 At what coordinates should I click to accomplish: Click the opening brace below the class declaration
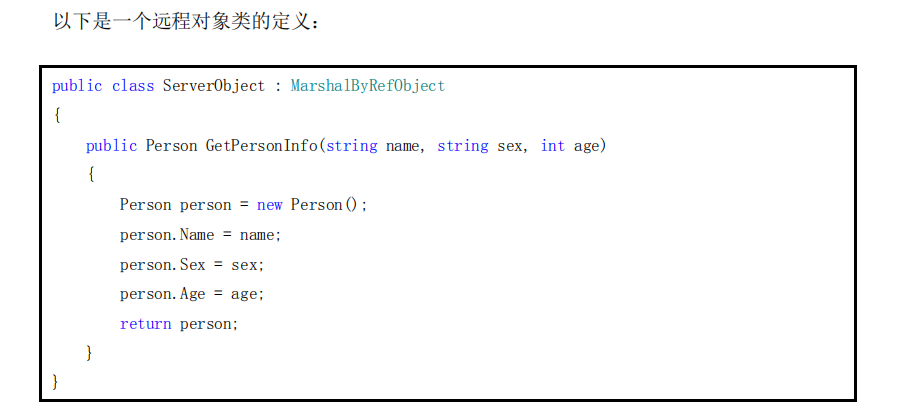(56, 116)
